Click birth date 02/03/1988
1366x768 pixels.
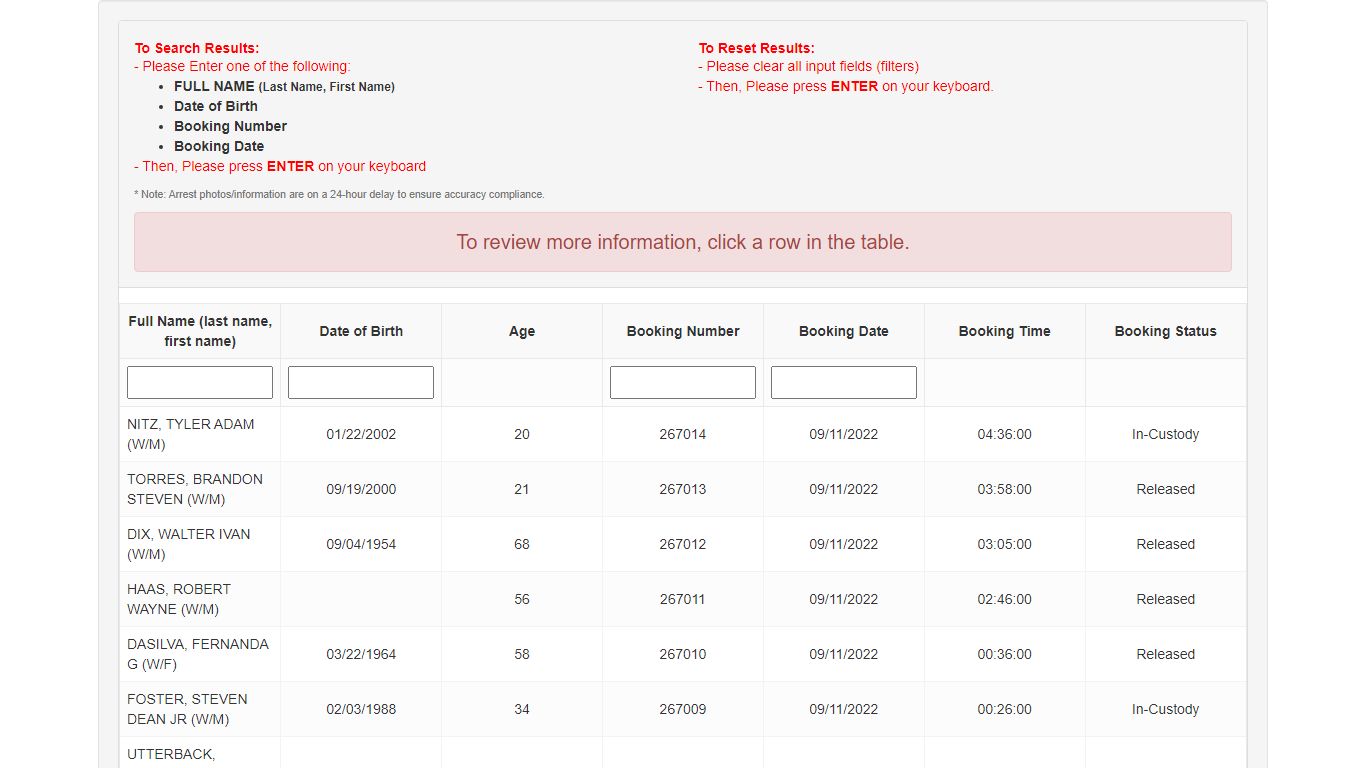point(361,709)
